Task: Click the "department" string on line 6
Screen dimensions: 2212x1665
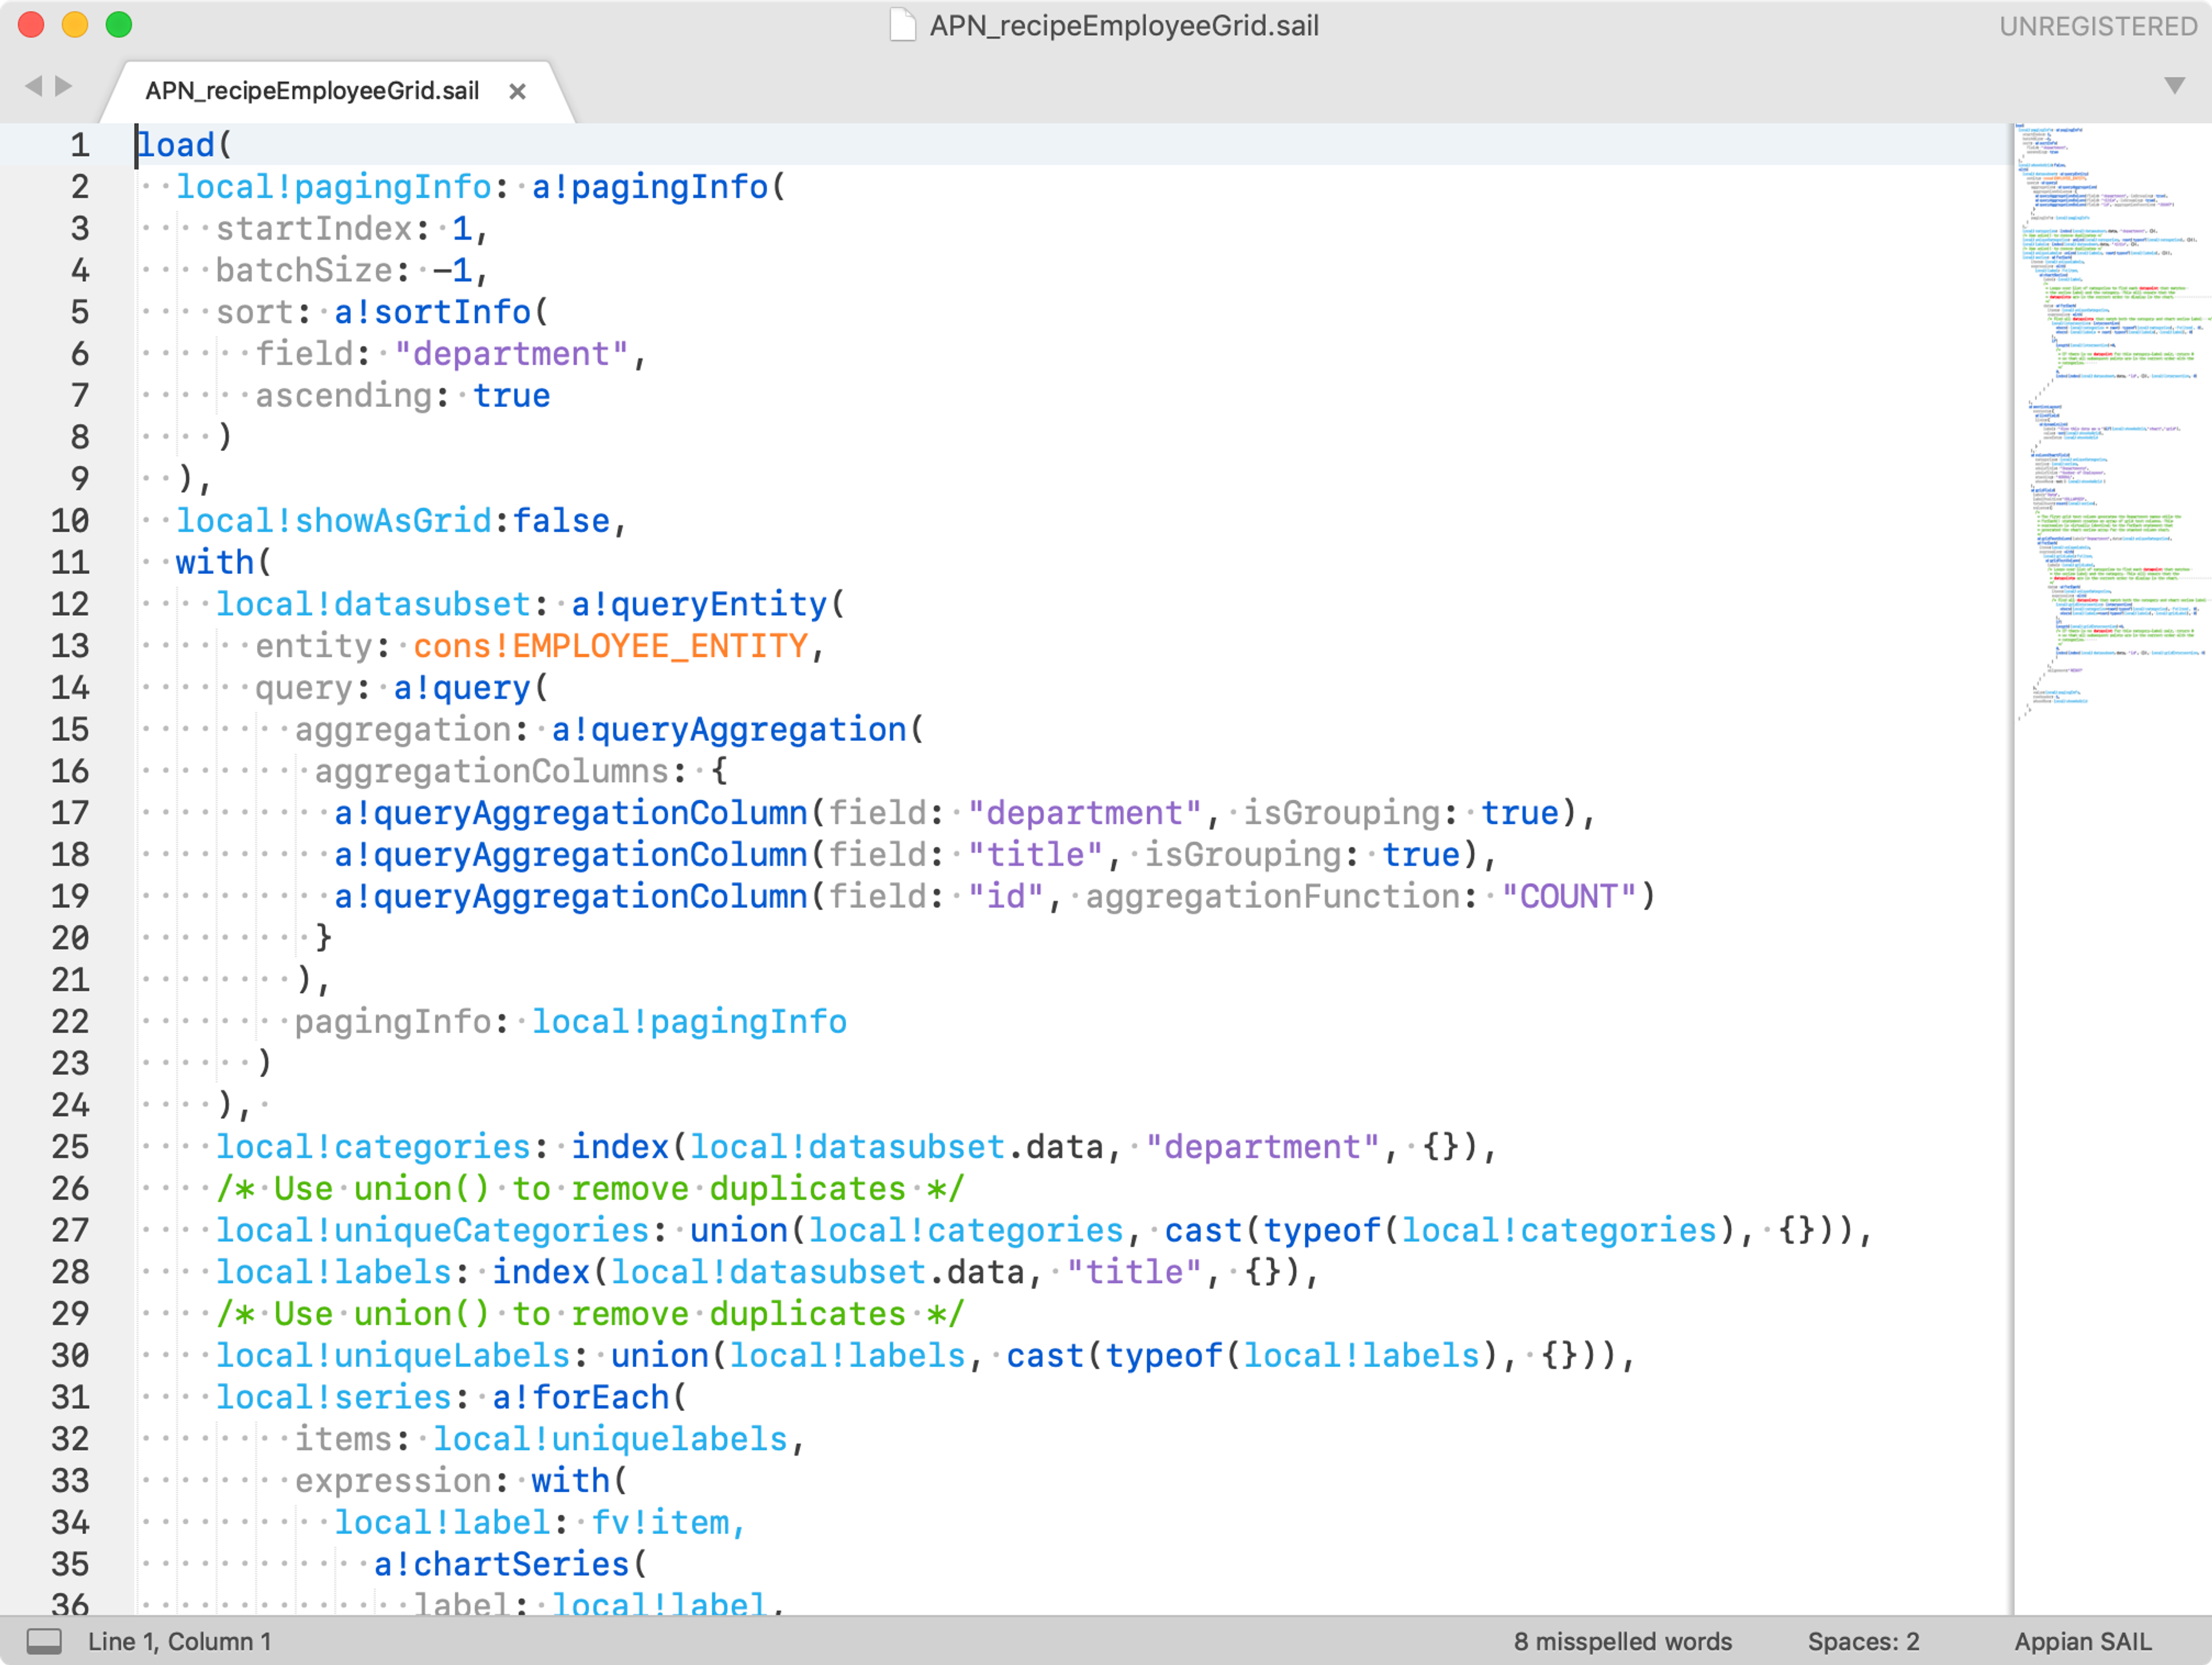Action: click(511, 354)
